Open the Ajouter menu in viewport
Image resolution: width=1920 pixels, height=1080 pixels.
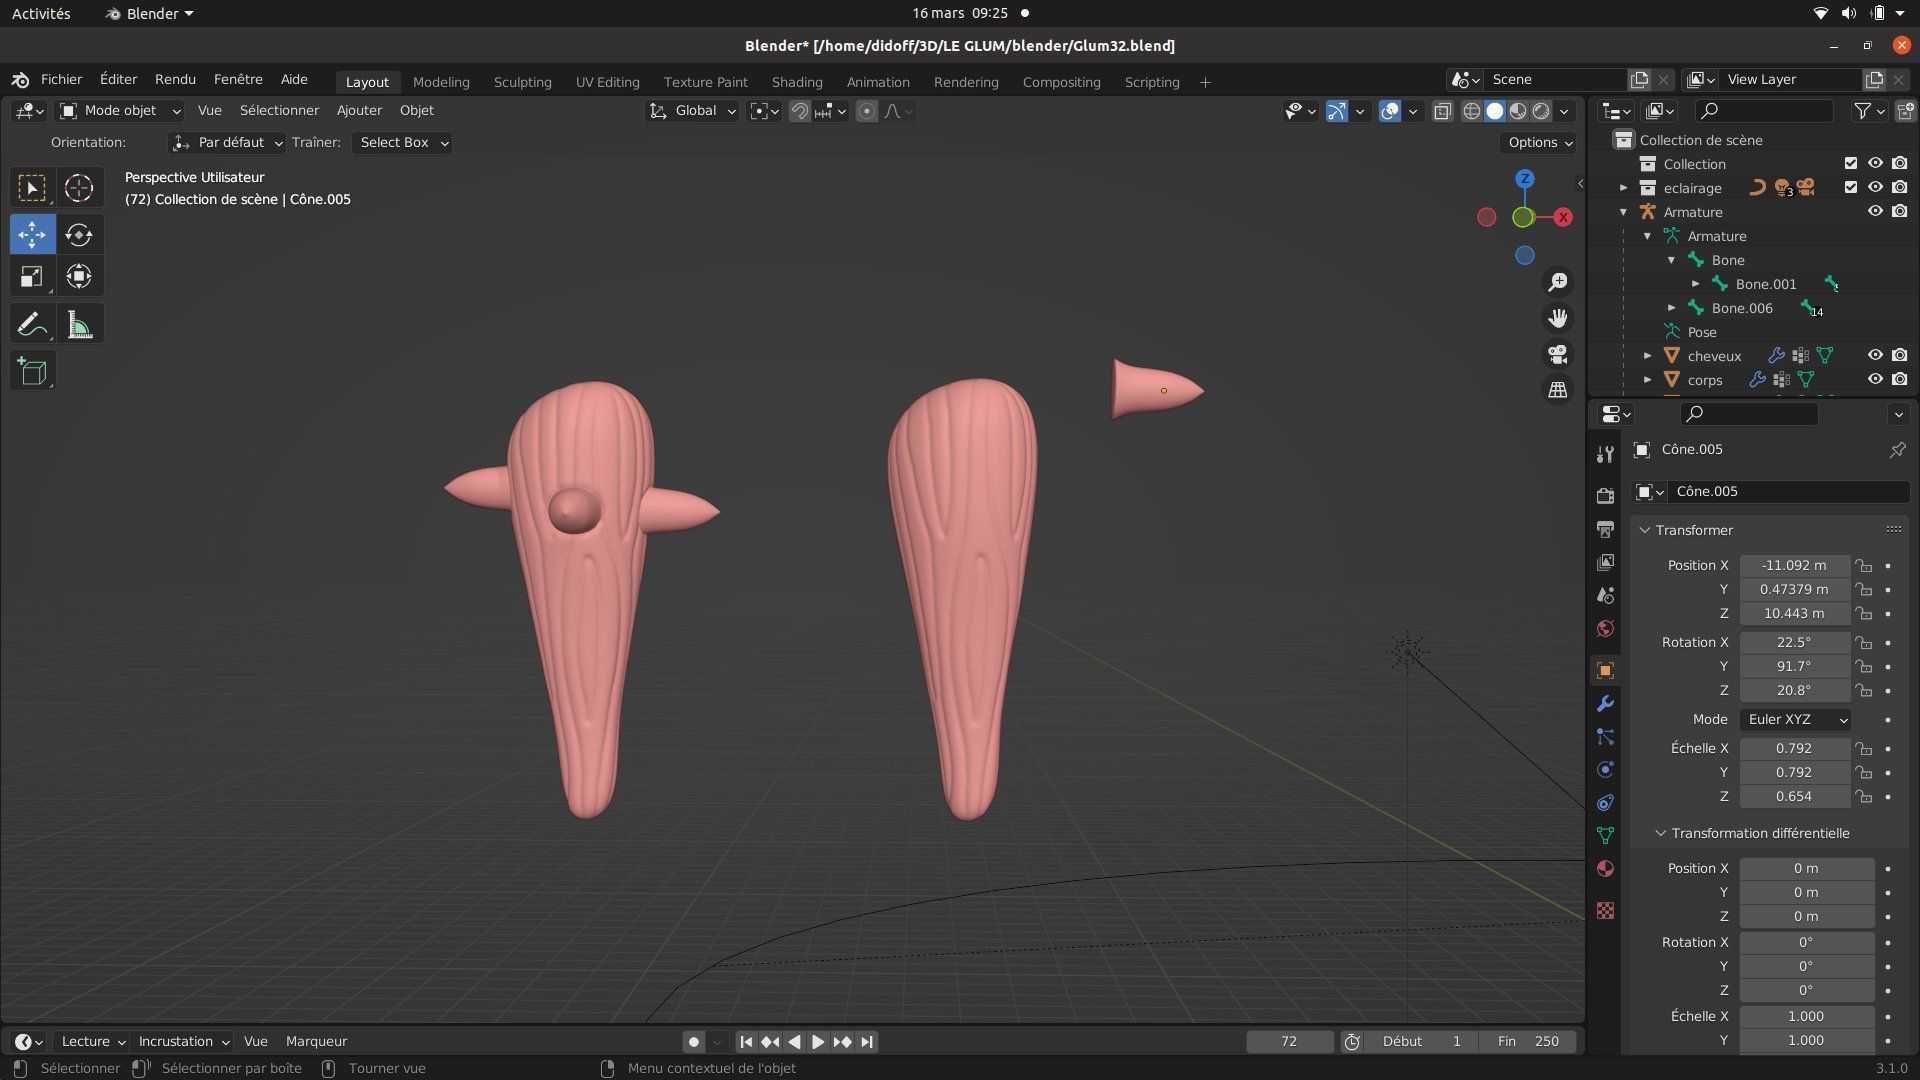click(359, 111)
